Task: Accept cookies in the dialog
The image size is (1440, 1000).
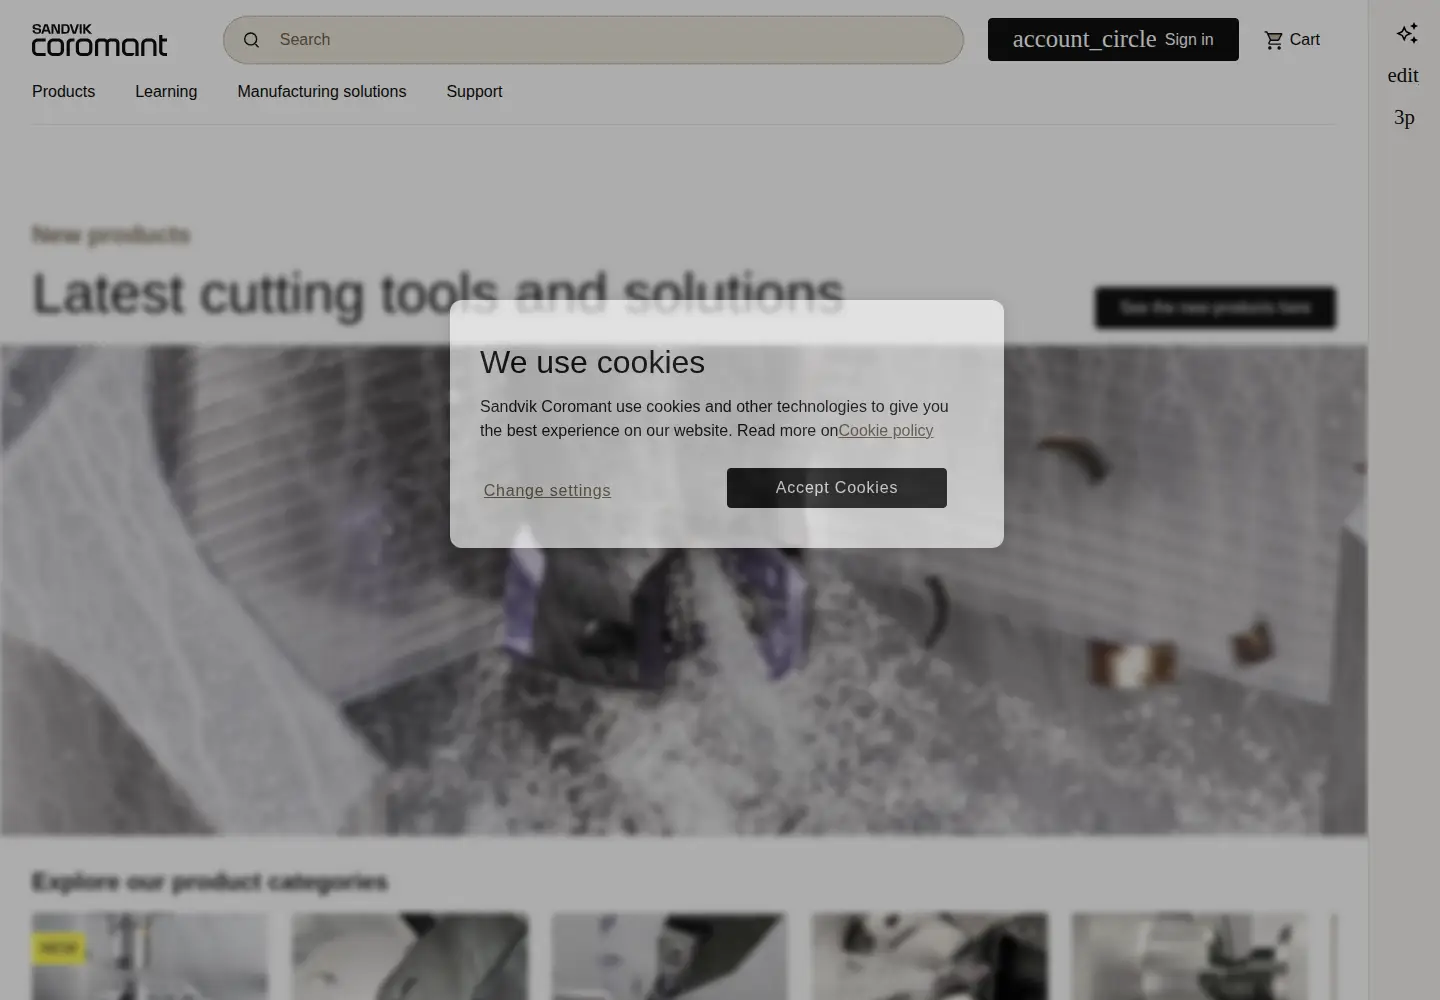Action: pos(837,488)
